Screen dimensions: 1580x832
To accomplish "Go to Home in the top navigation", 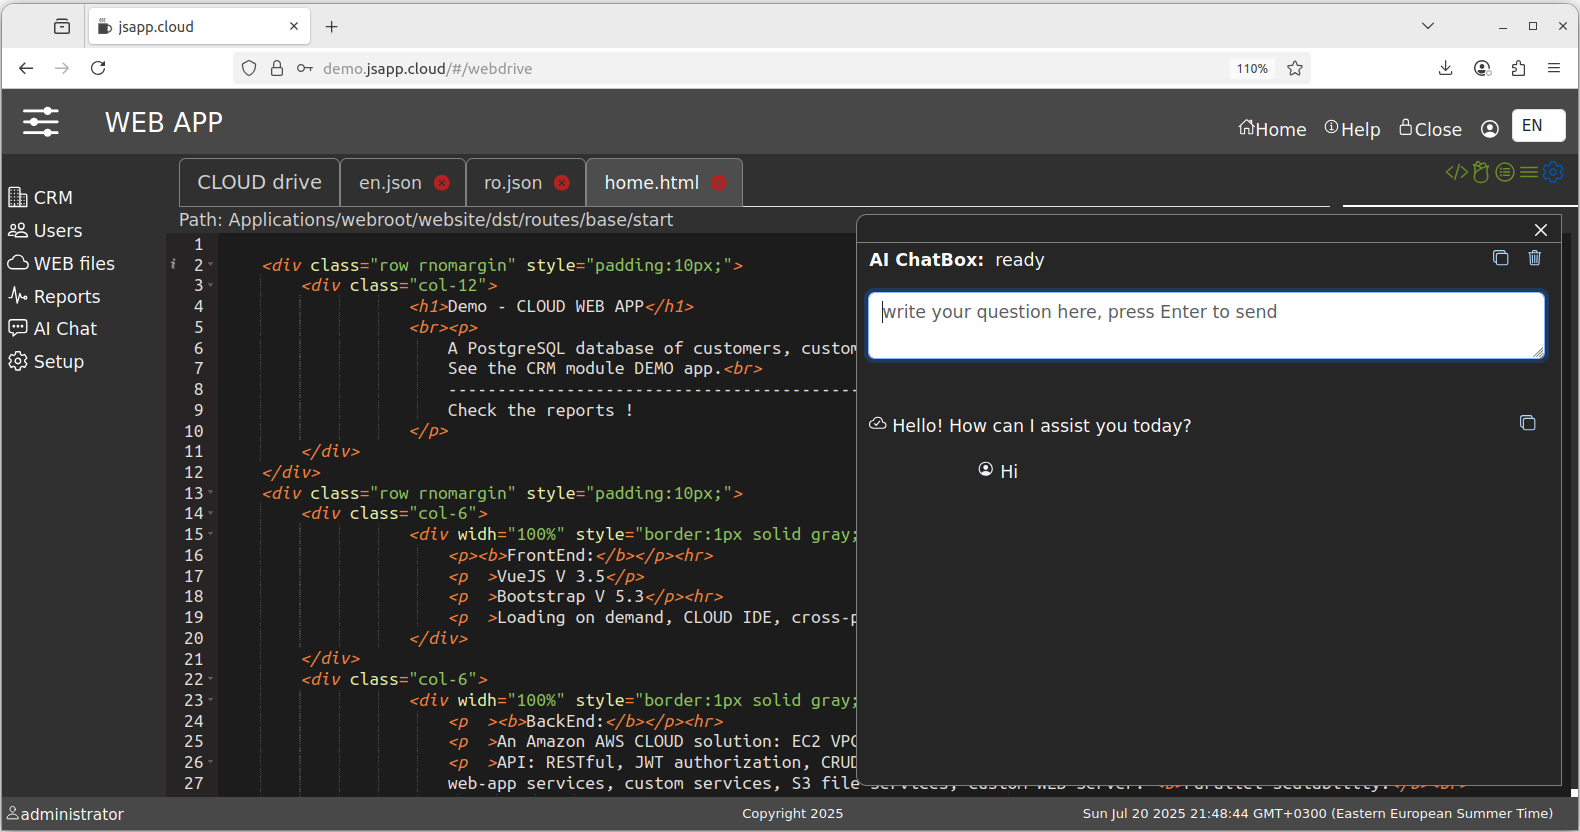I will pyautogui.click(x=1272, y=129).
